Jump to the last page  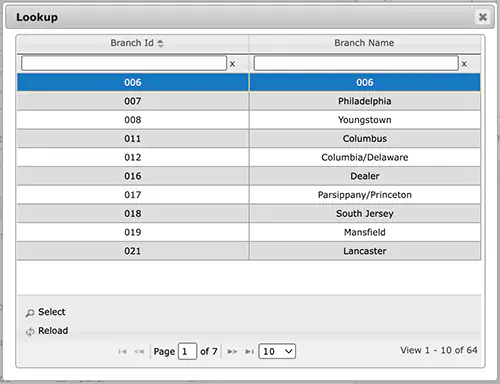click(249, 351)
